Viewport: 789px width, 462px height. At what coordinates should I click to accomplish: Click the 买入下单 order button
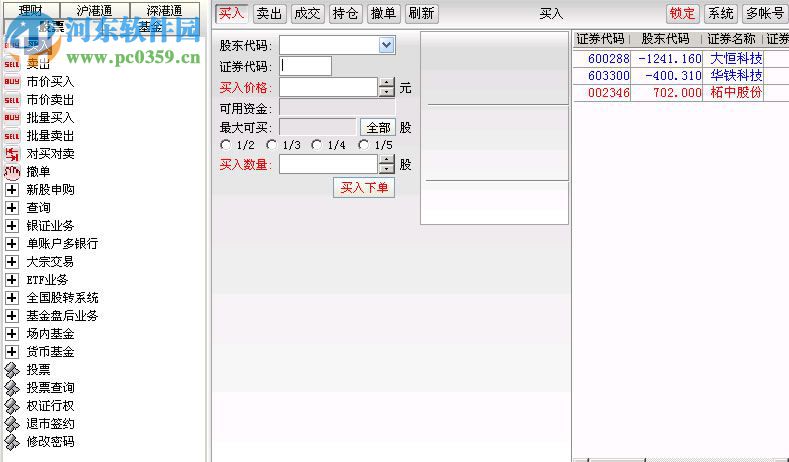[x=364, y=188]
